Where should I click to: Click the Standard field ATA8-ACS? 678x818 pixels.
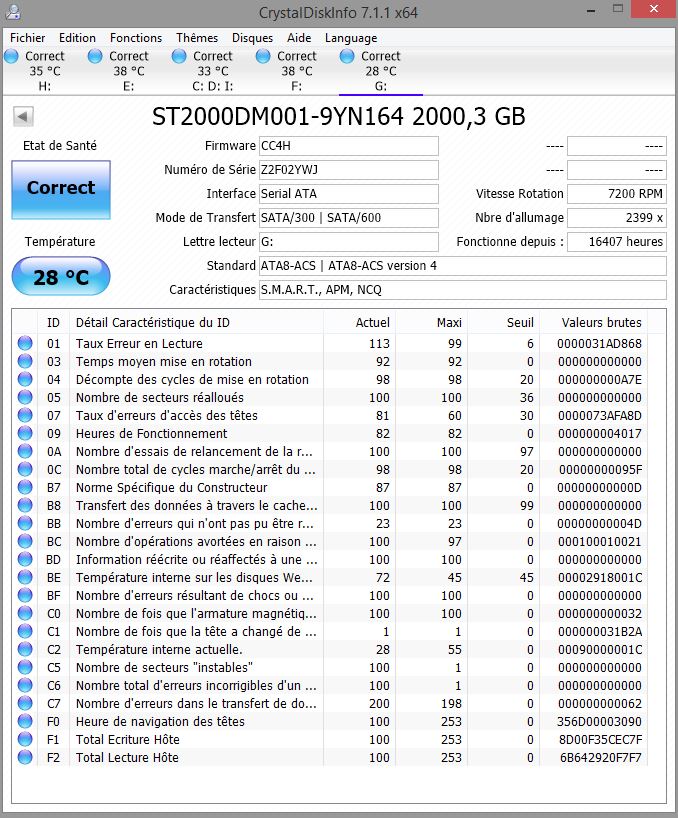[x=463, y=266]
